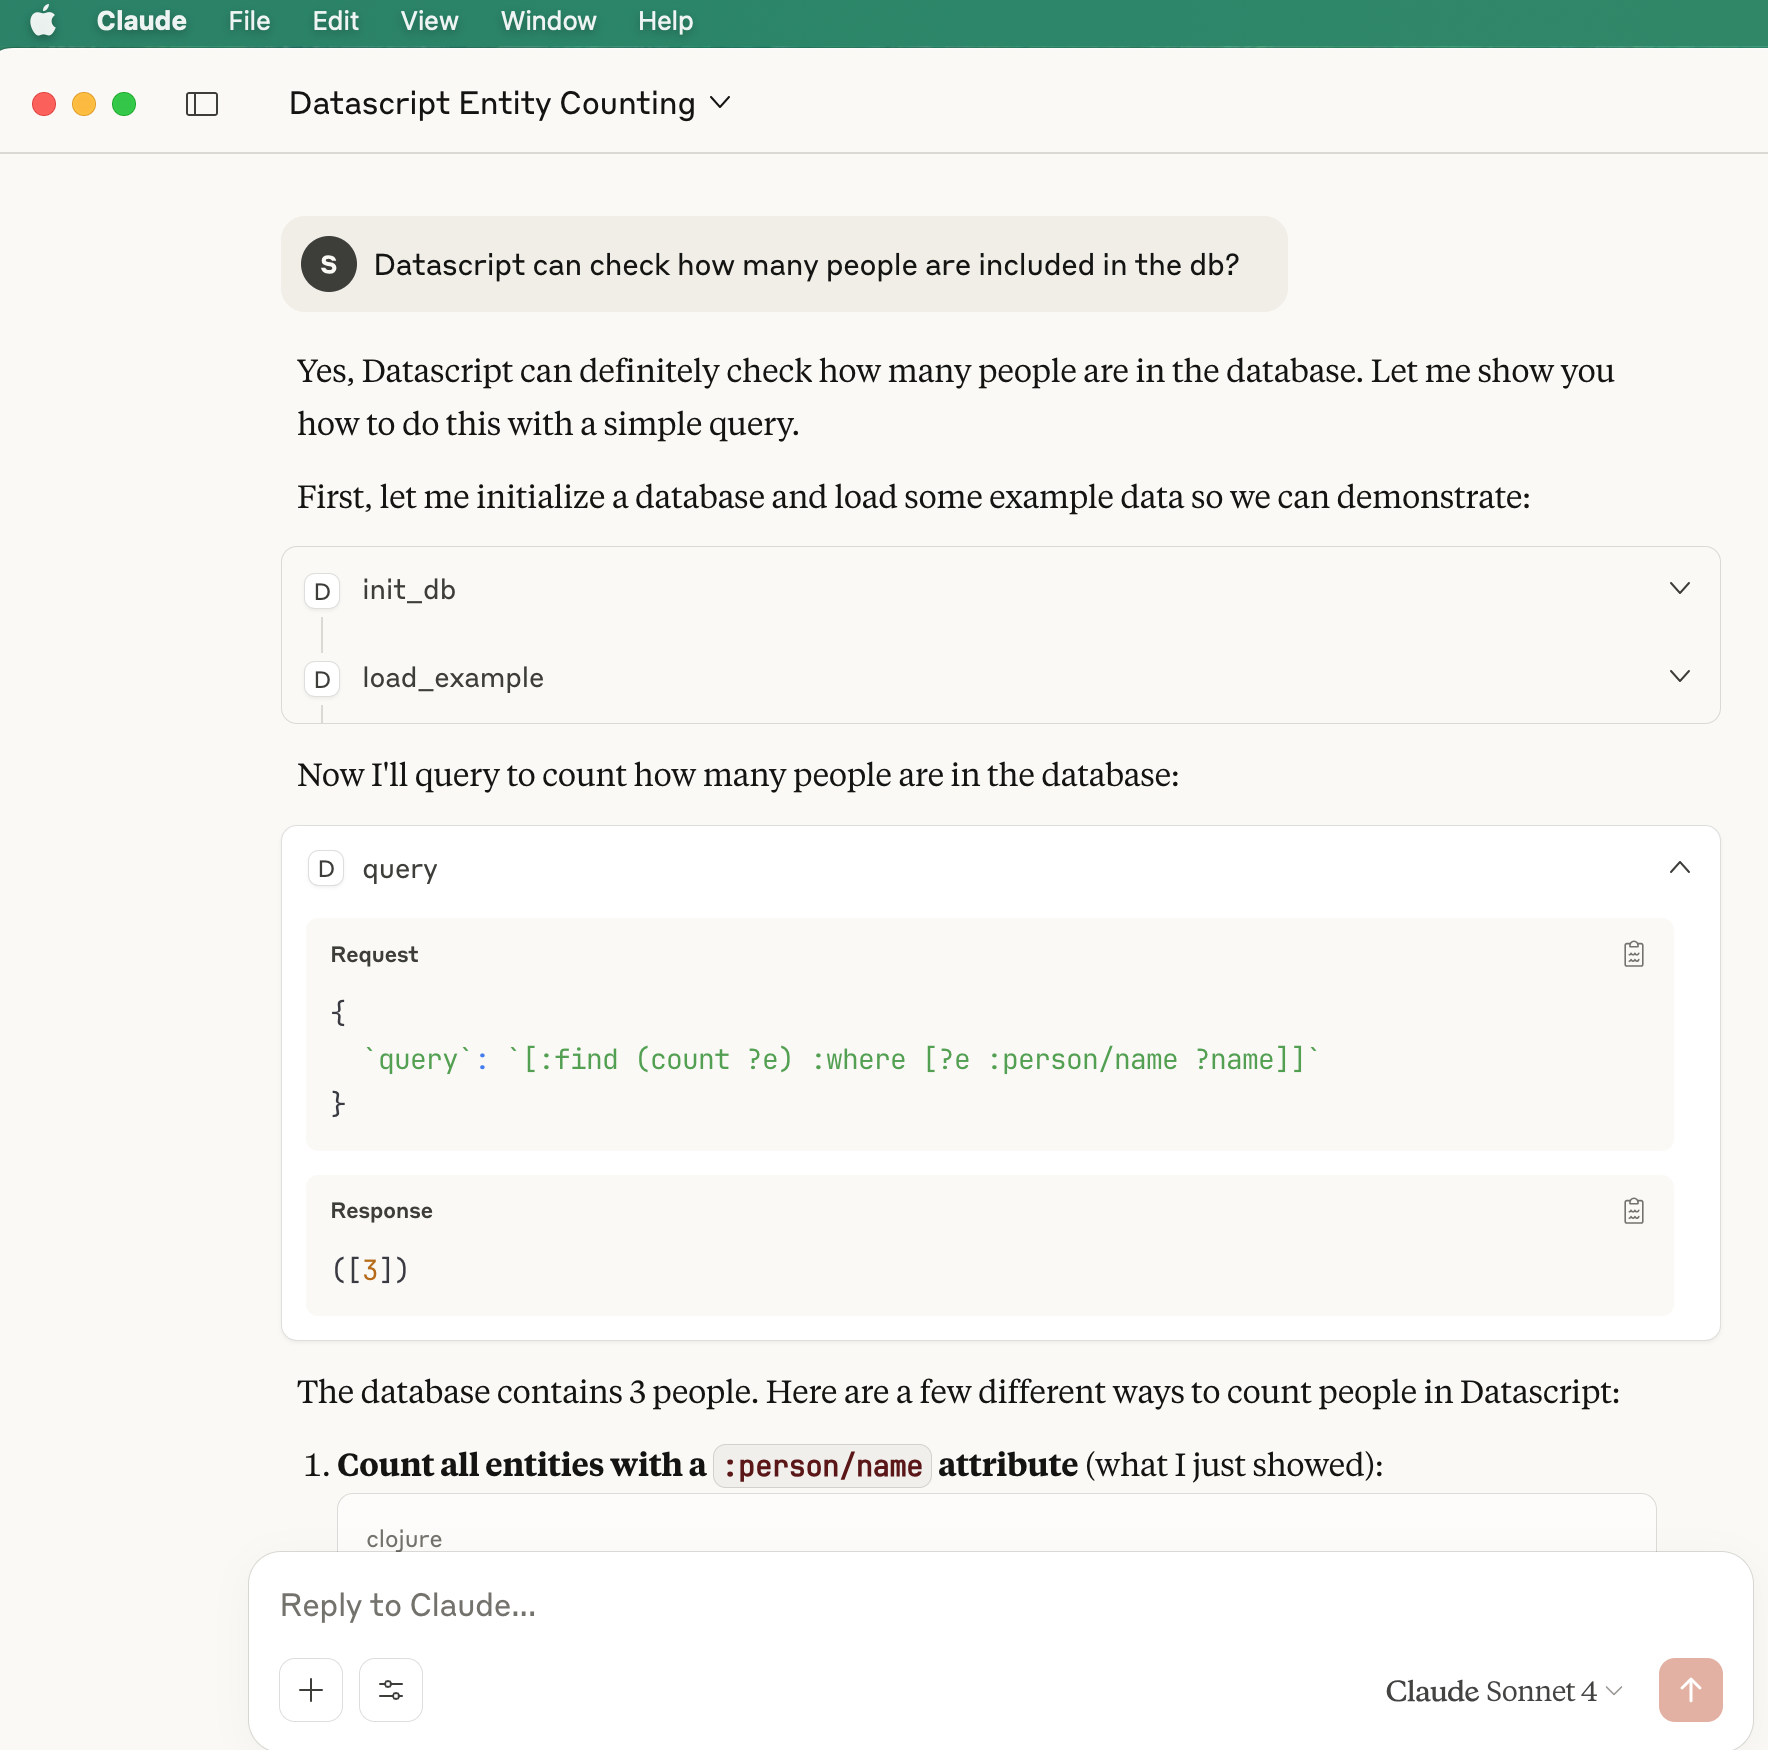
Task: Open the Datascript Entity Counting title dropdown
Action: 510,103
